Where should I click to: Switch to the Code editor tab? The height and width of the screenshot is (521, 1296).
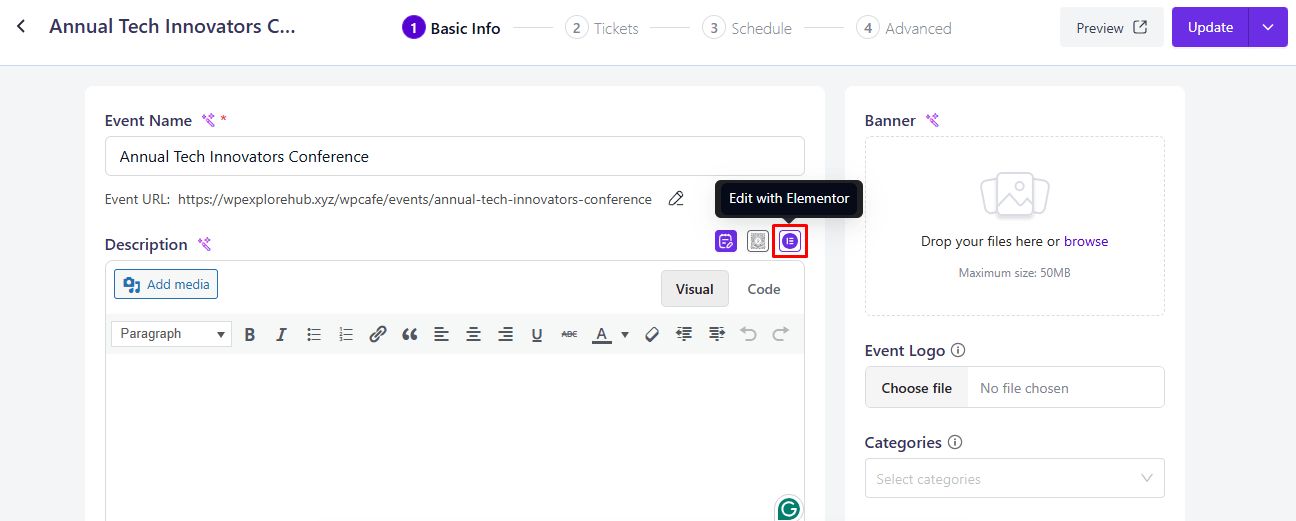pyautogui.click(x=764, y=289)
